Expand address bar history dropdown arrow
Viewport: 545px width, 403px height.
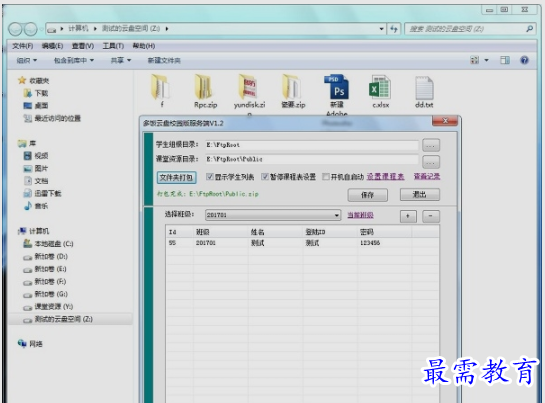[x=382, y=29]
